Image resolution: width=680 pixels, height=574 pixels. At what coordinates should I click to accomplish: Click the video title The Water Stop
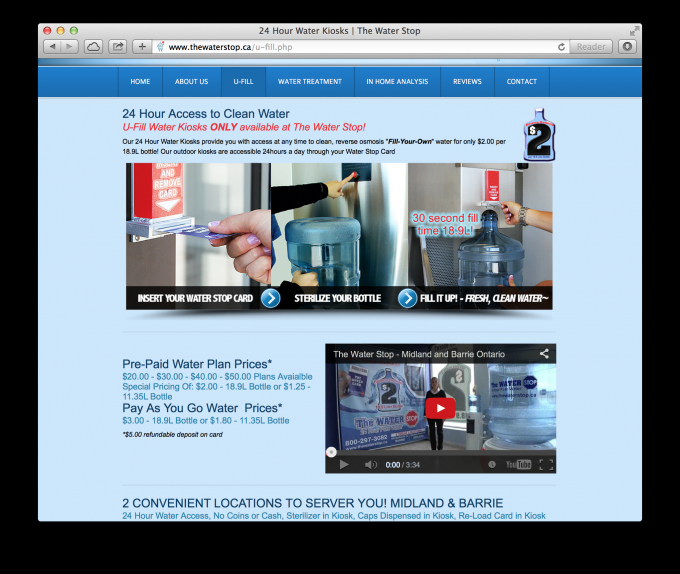(419, 354)
